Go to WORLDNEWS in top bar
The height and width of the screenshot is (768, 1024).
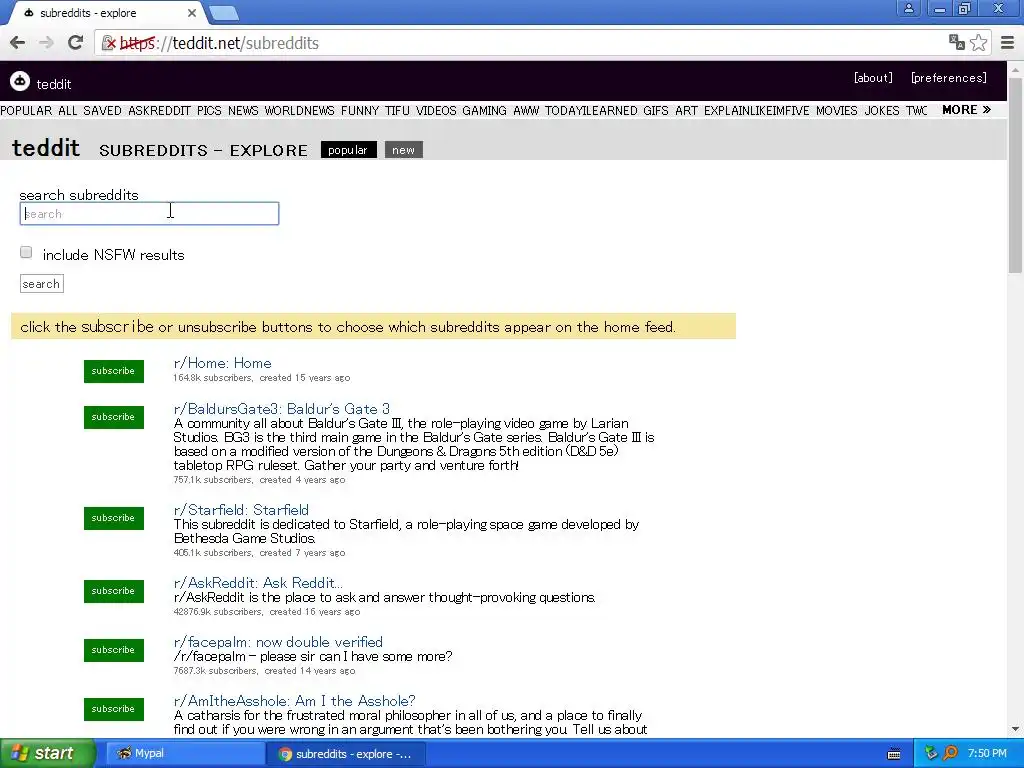(x=299, y=110)
